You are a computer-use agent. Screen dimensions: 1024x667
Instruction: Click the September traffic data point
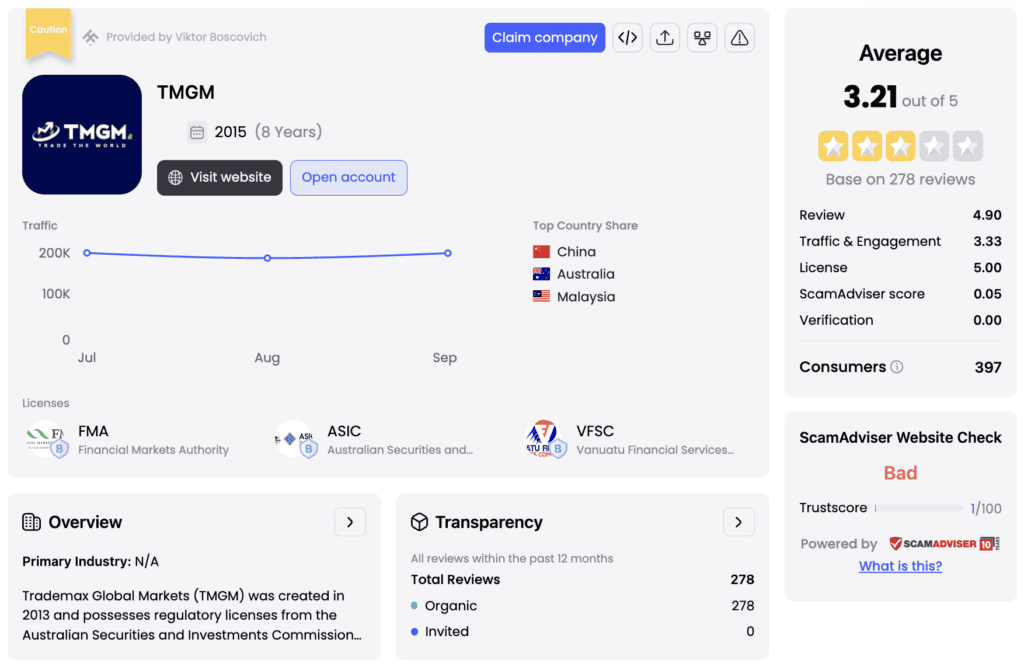coord(448,253)
